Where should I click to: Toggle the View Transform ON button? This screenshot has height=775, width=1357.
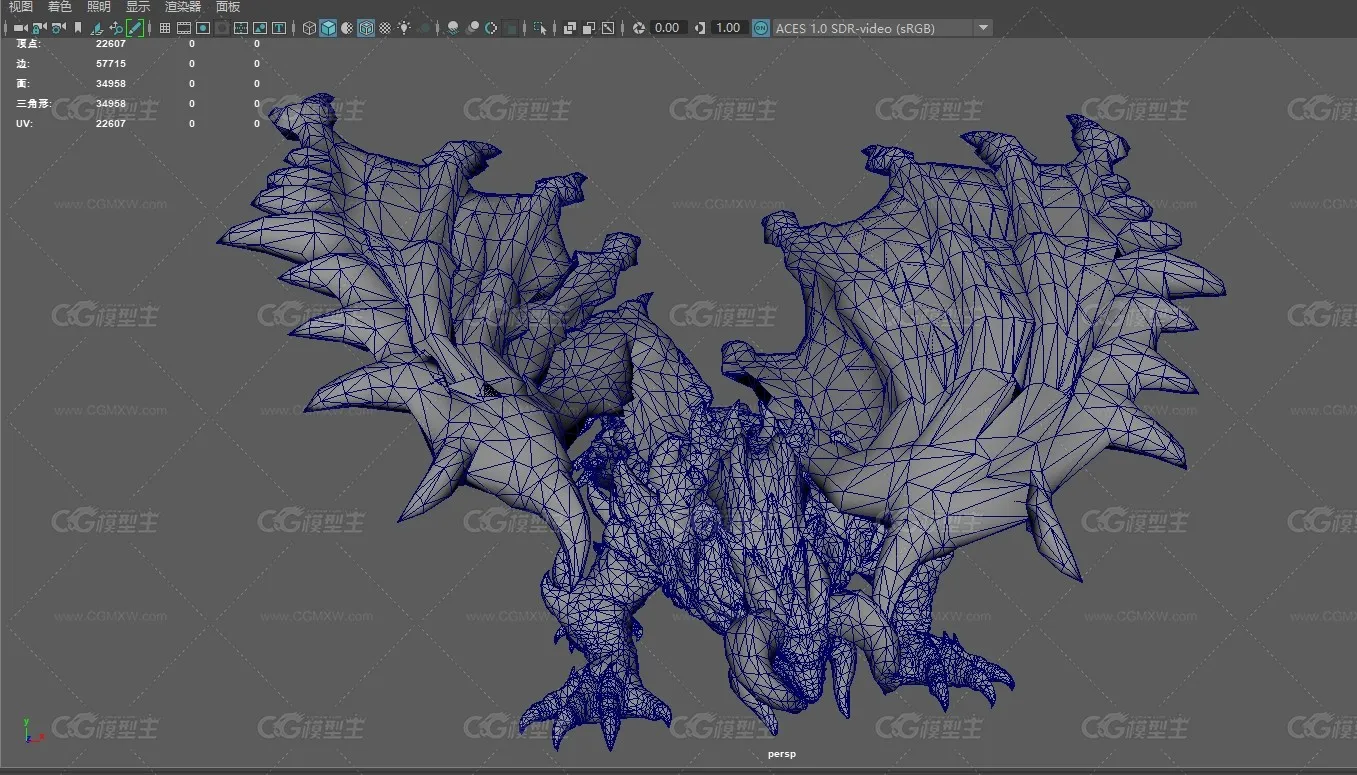[x=761, y=28]
